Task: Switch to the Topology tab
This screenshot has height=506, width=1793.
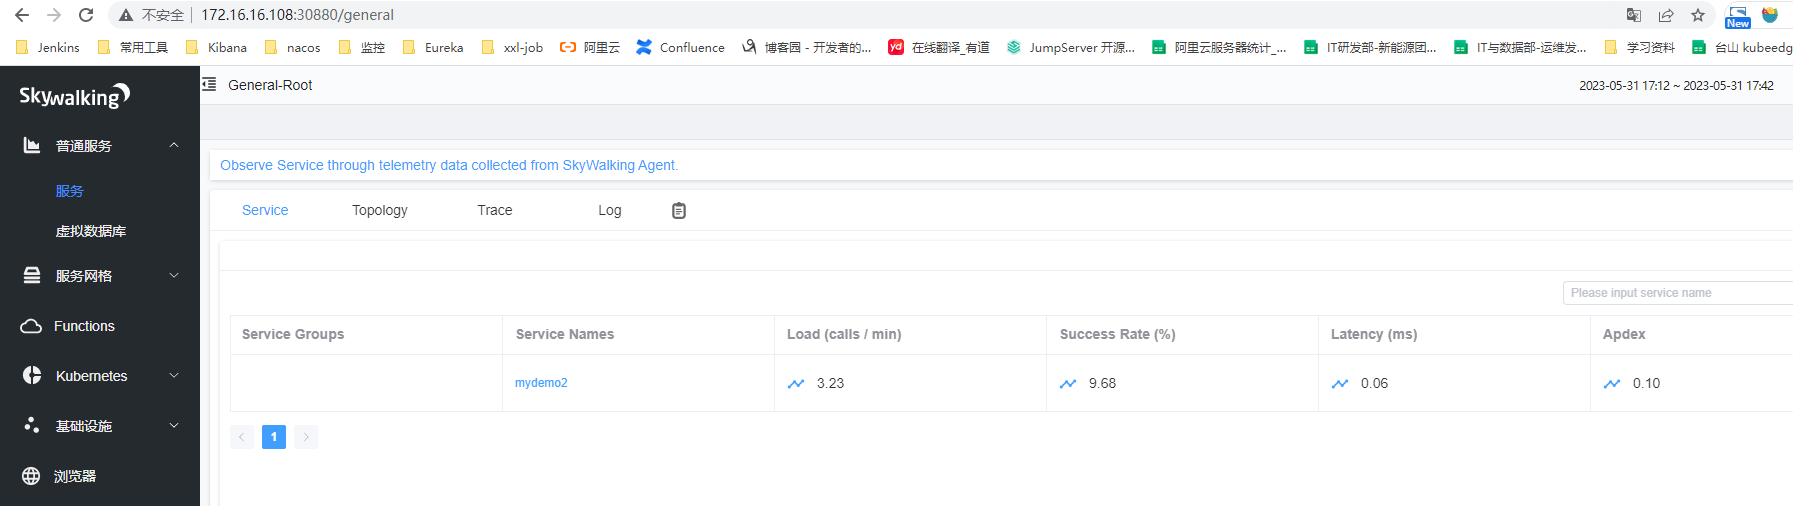Action: pos(380,210)
